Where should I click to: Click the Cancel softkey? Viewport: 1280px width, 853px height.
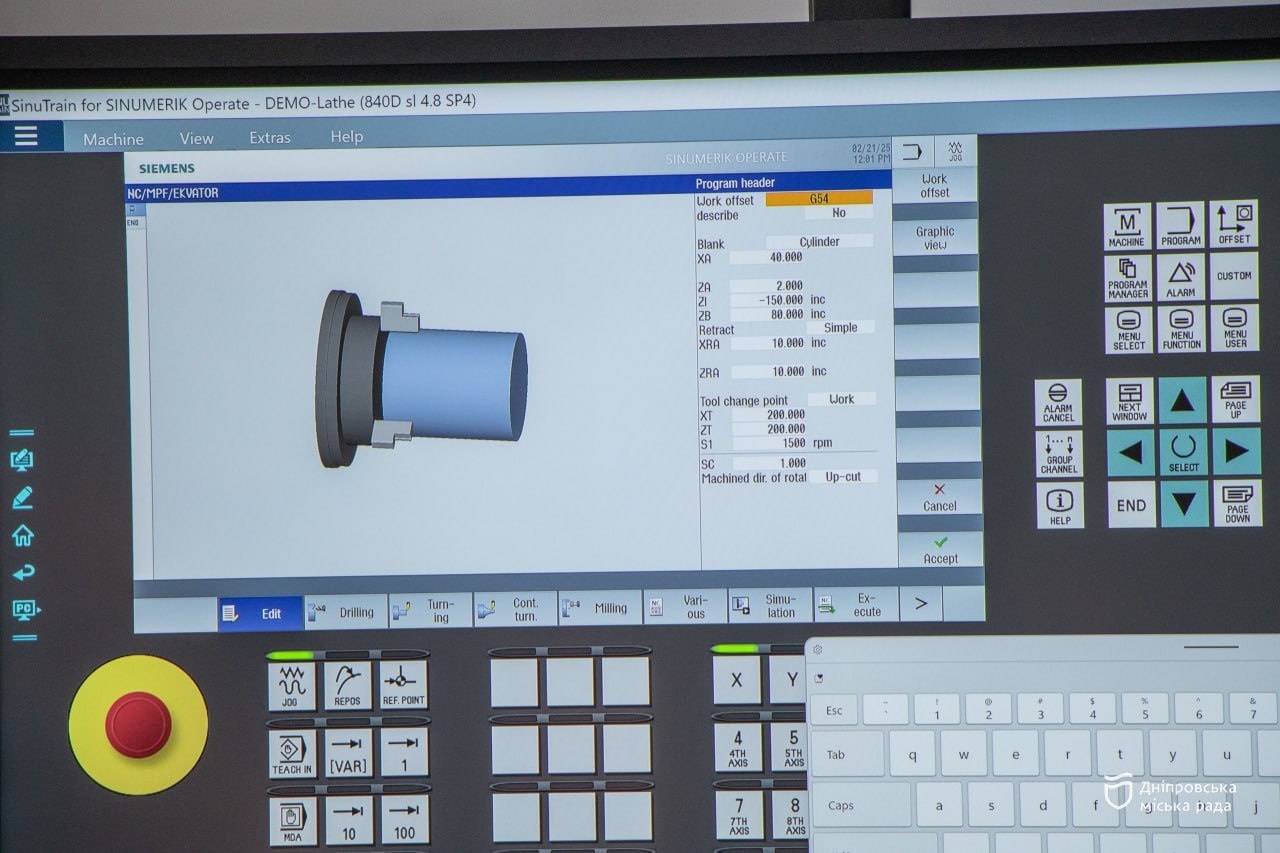939,497
